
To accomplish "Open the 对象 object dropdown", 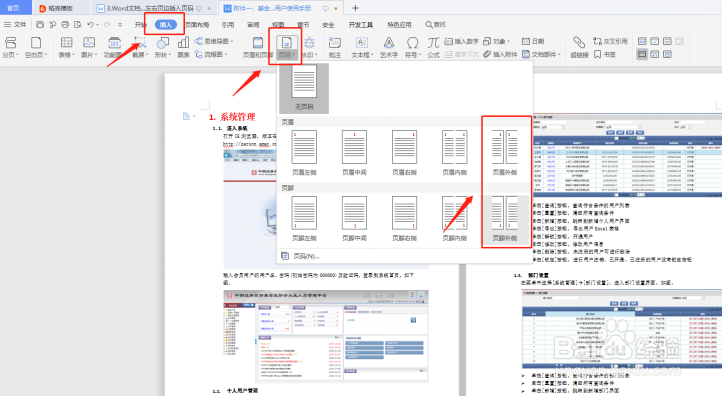I will 496,41.
